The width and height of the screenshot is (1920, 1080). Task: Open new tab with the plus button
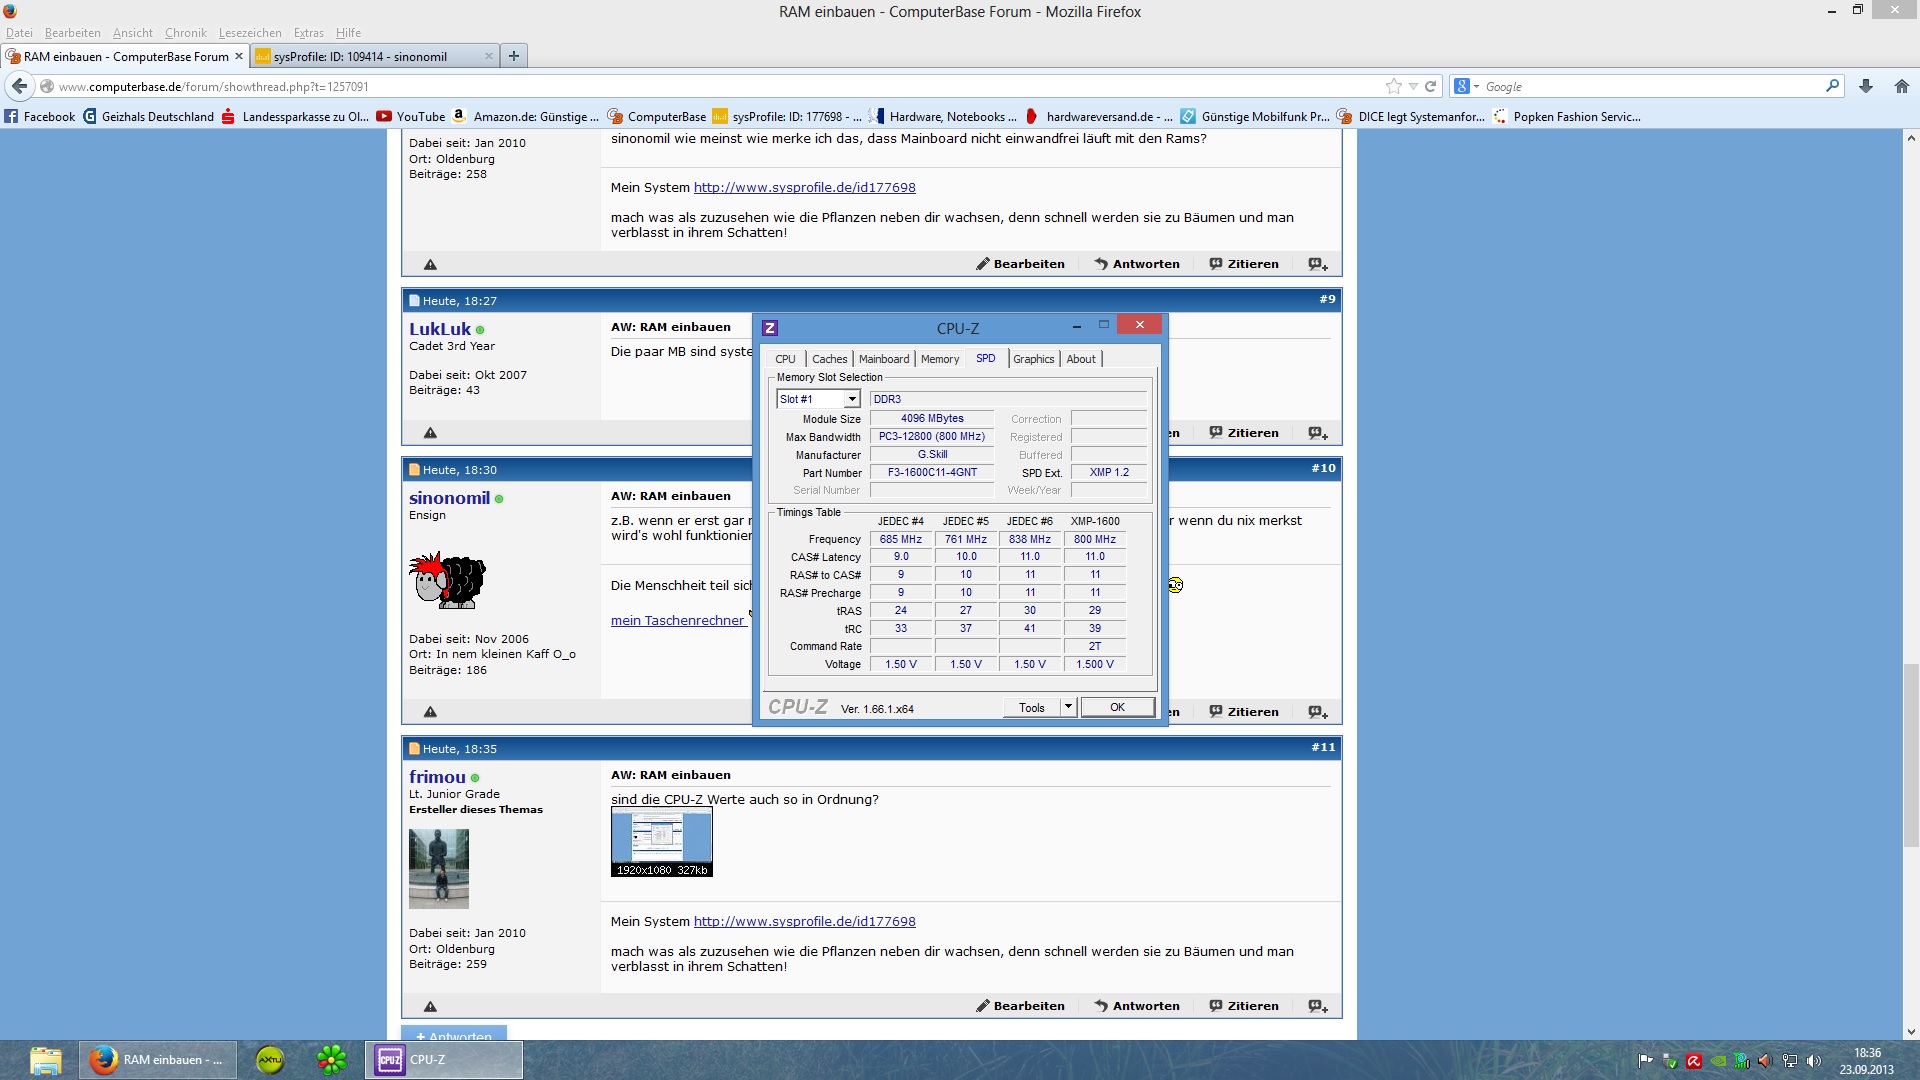coord(513,56)
